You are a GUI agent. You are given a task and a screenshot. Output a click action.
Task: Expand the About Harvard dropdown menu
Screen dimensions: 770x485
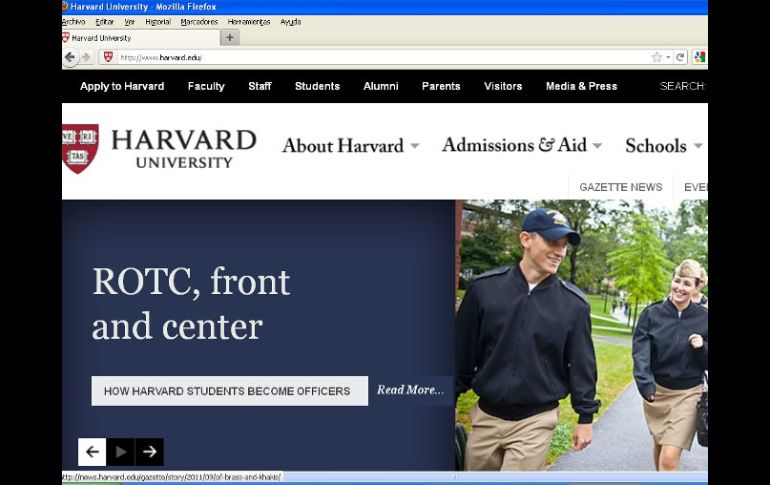point(350,146)
